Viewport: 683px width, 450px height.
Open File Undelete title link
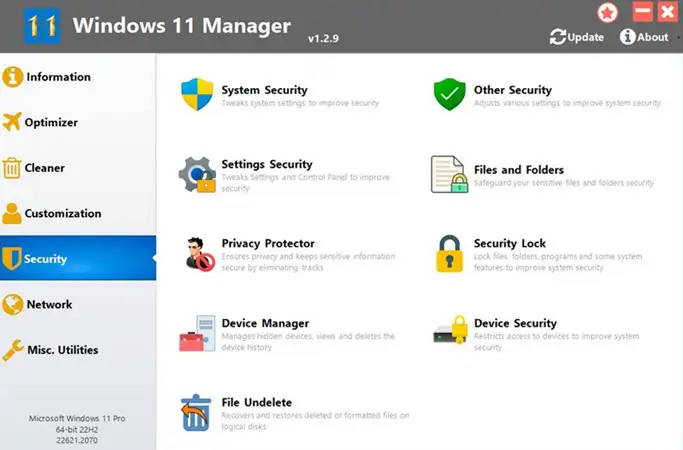pyautogui.click(x=257, y=403)
